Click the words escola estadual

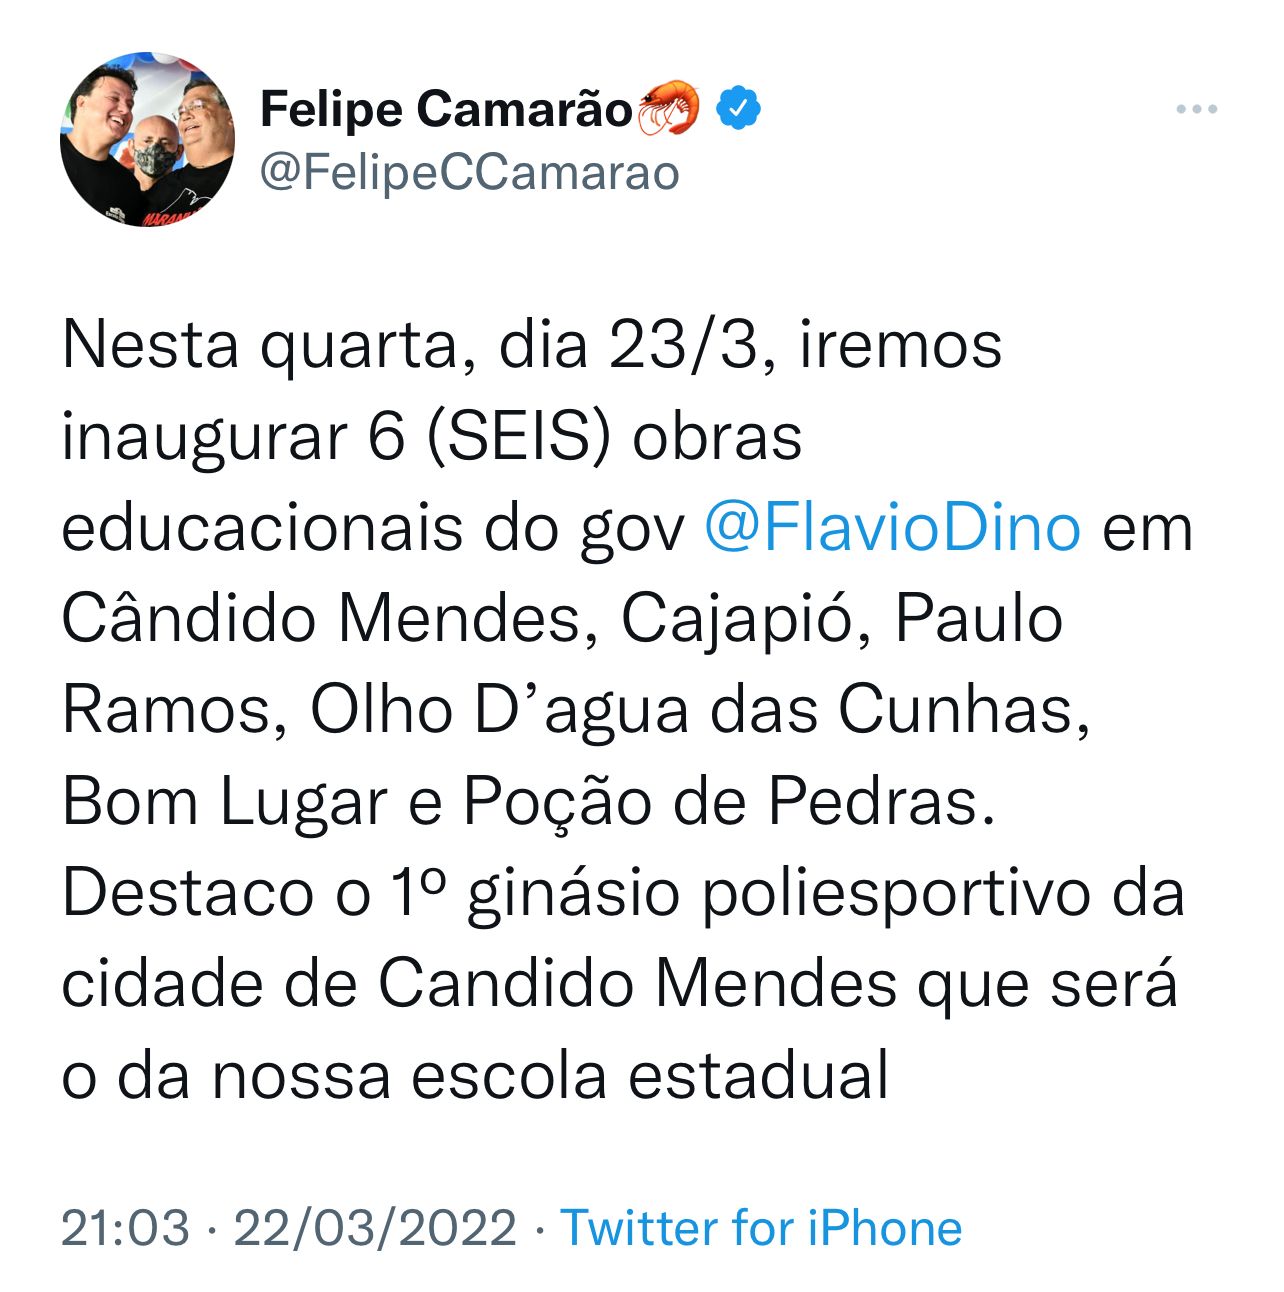[649, 1076]
